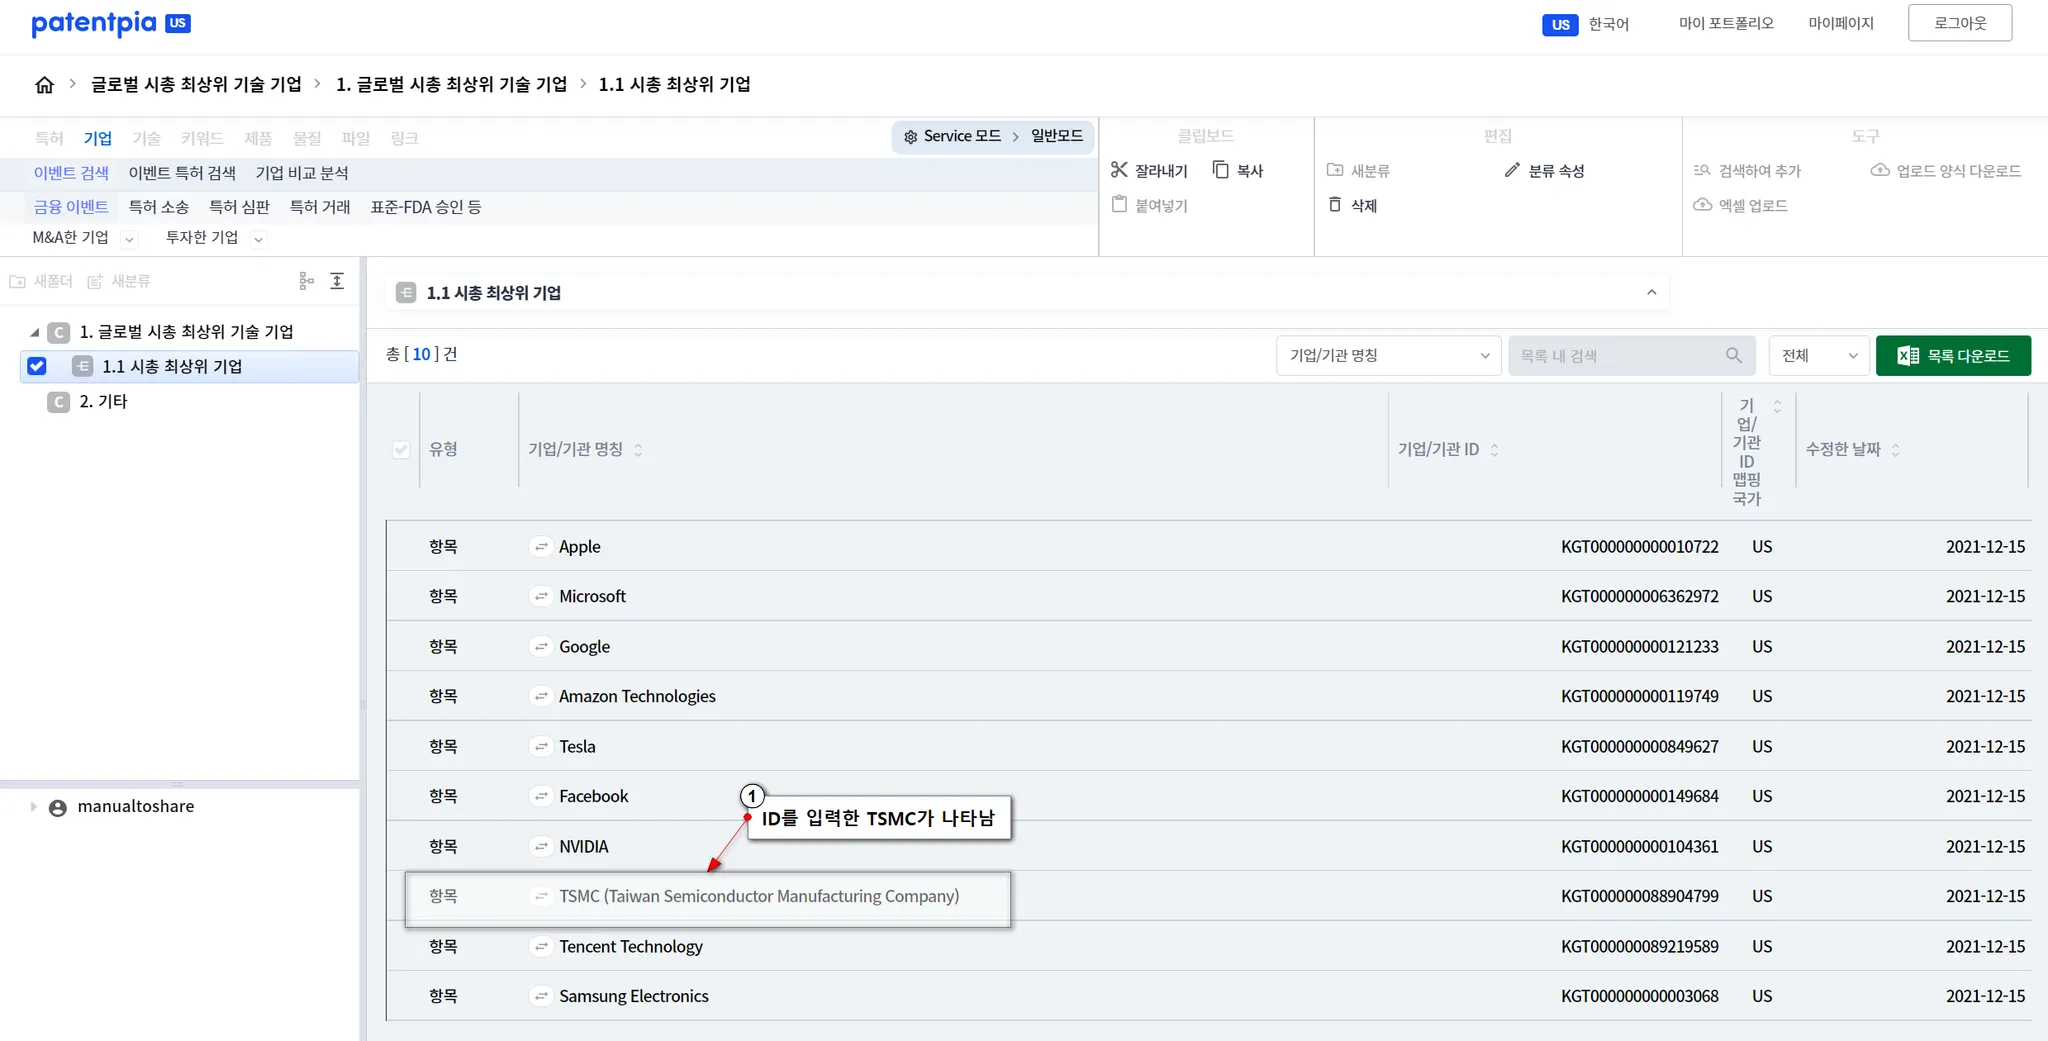
Task: Click the 로그아웃 button
Action: pos(1959,23)
